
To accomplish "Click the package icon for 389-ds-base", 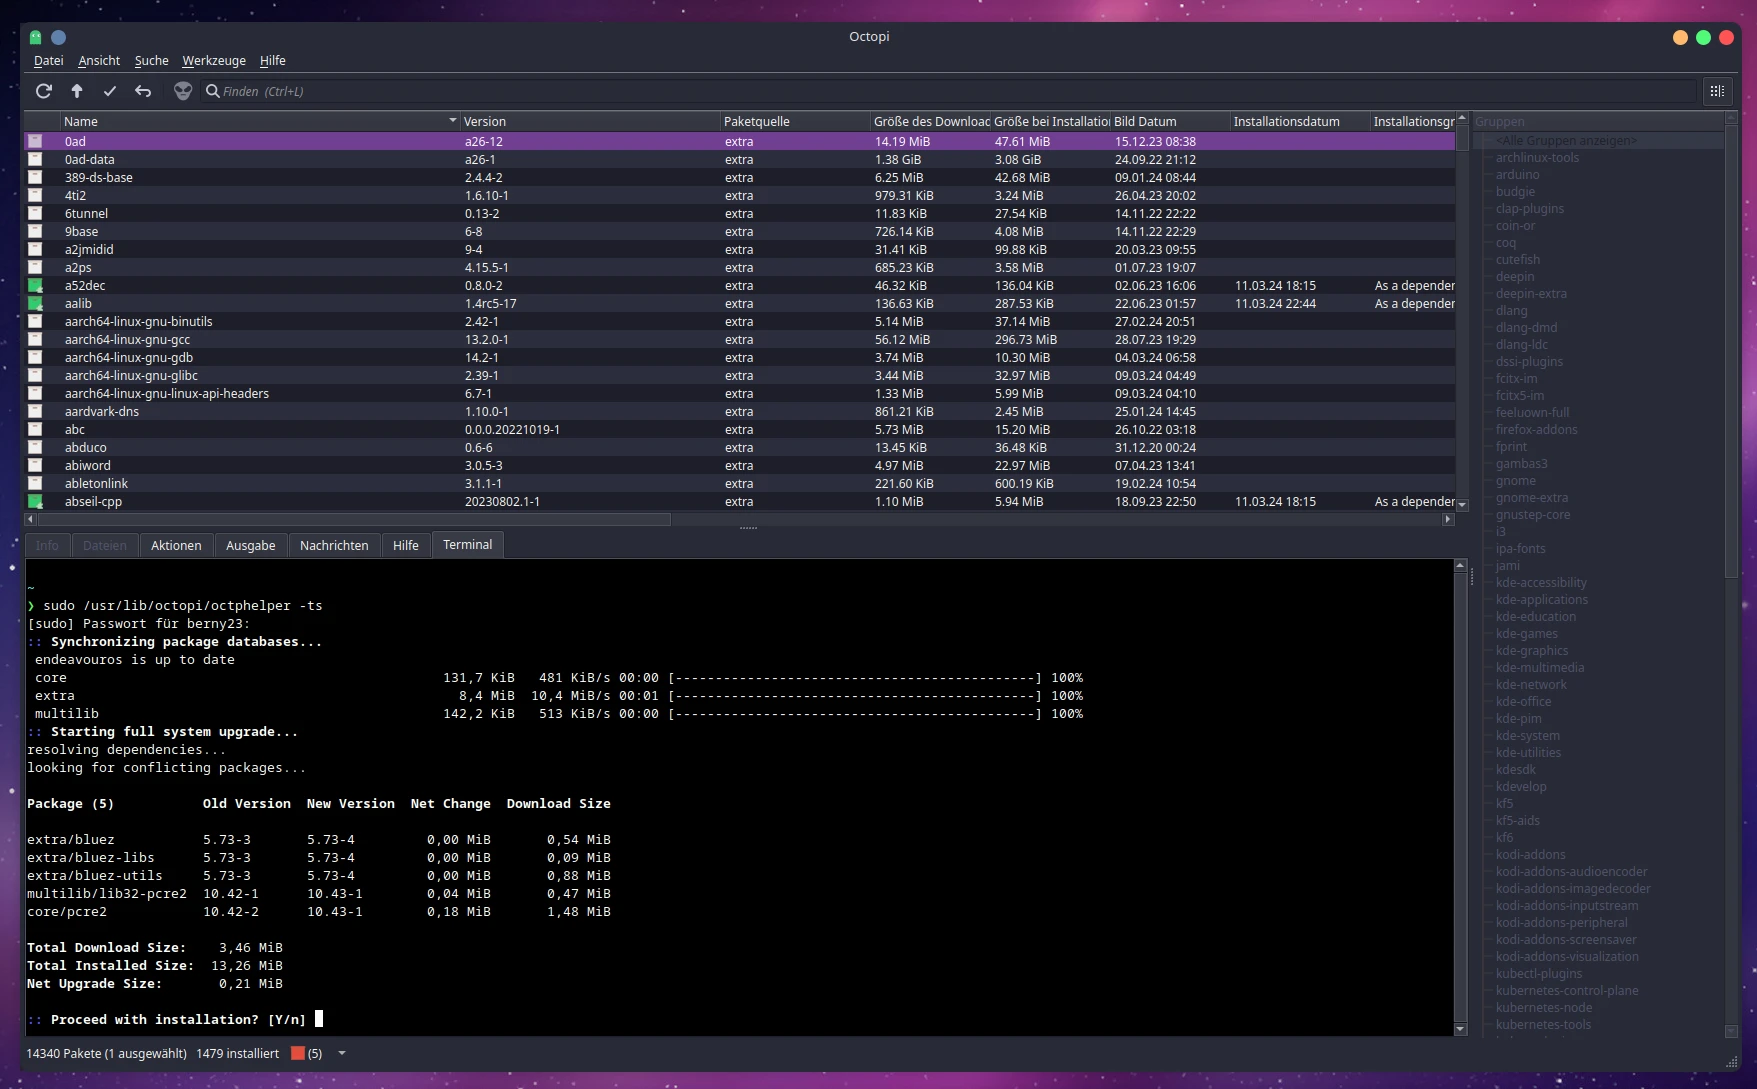I will [x=35, y=178].
